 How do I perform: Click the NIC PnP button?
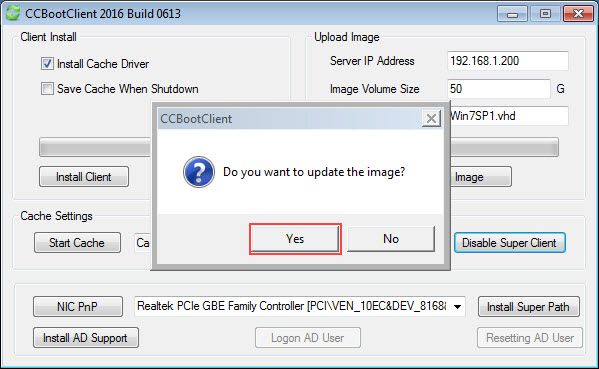click(78, 306)
